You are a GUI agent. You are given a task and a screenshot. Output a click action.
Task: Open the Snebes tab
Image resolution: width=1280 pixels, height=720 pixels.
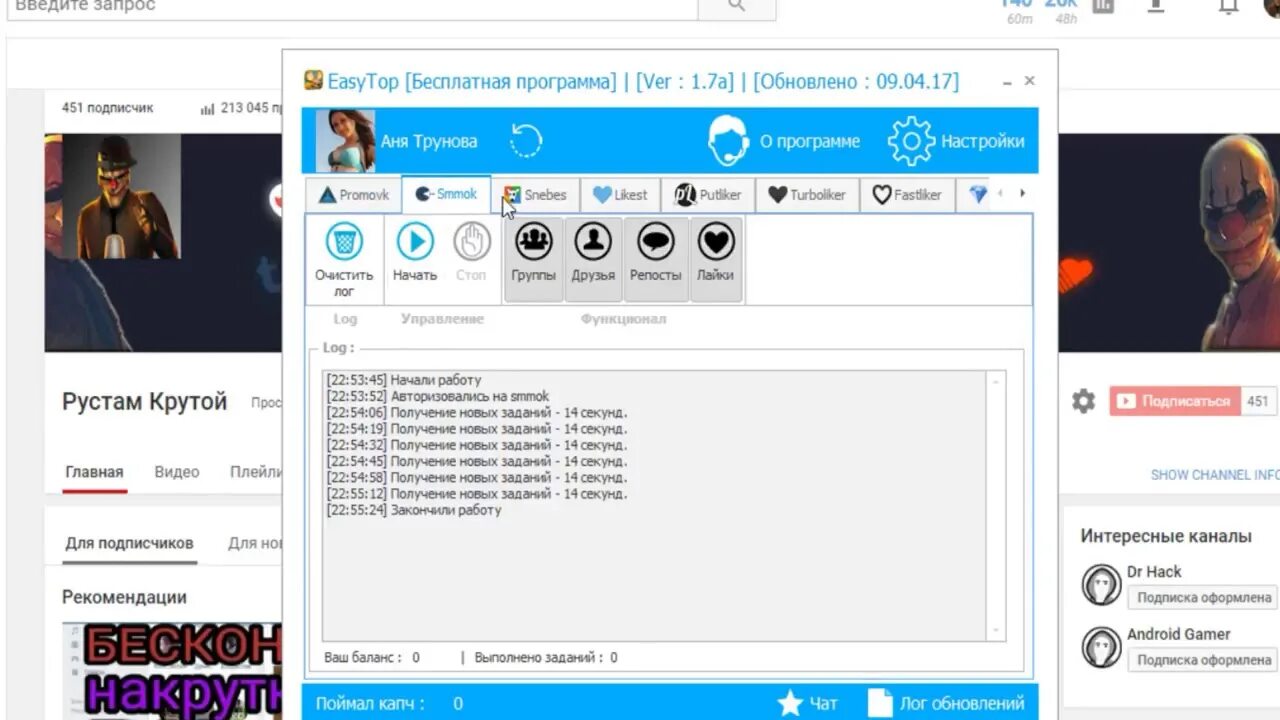(x=535, y=195)
